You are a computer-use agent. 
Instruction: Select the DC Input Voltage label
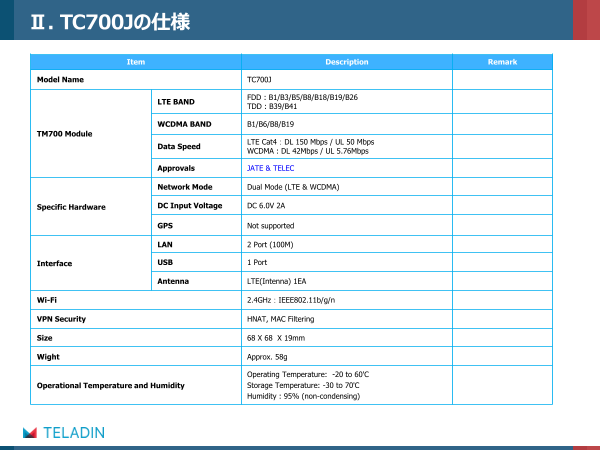190,206
